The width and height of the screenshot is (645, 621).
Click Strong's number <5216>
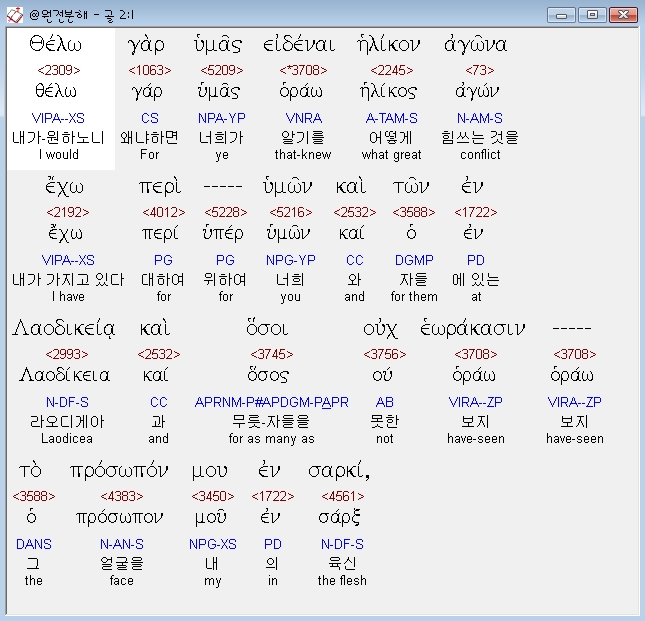tap(291, 213)
